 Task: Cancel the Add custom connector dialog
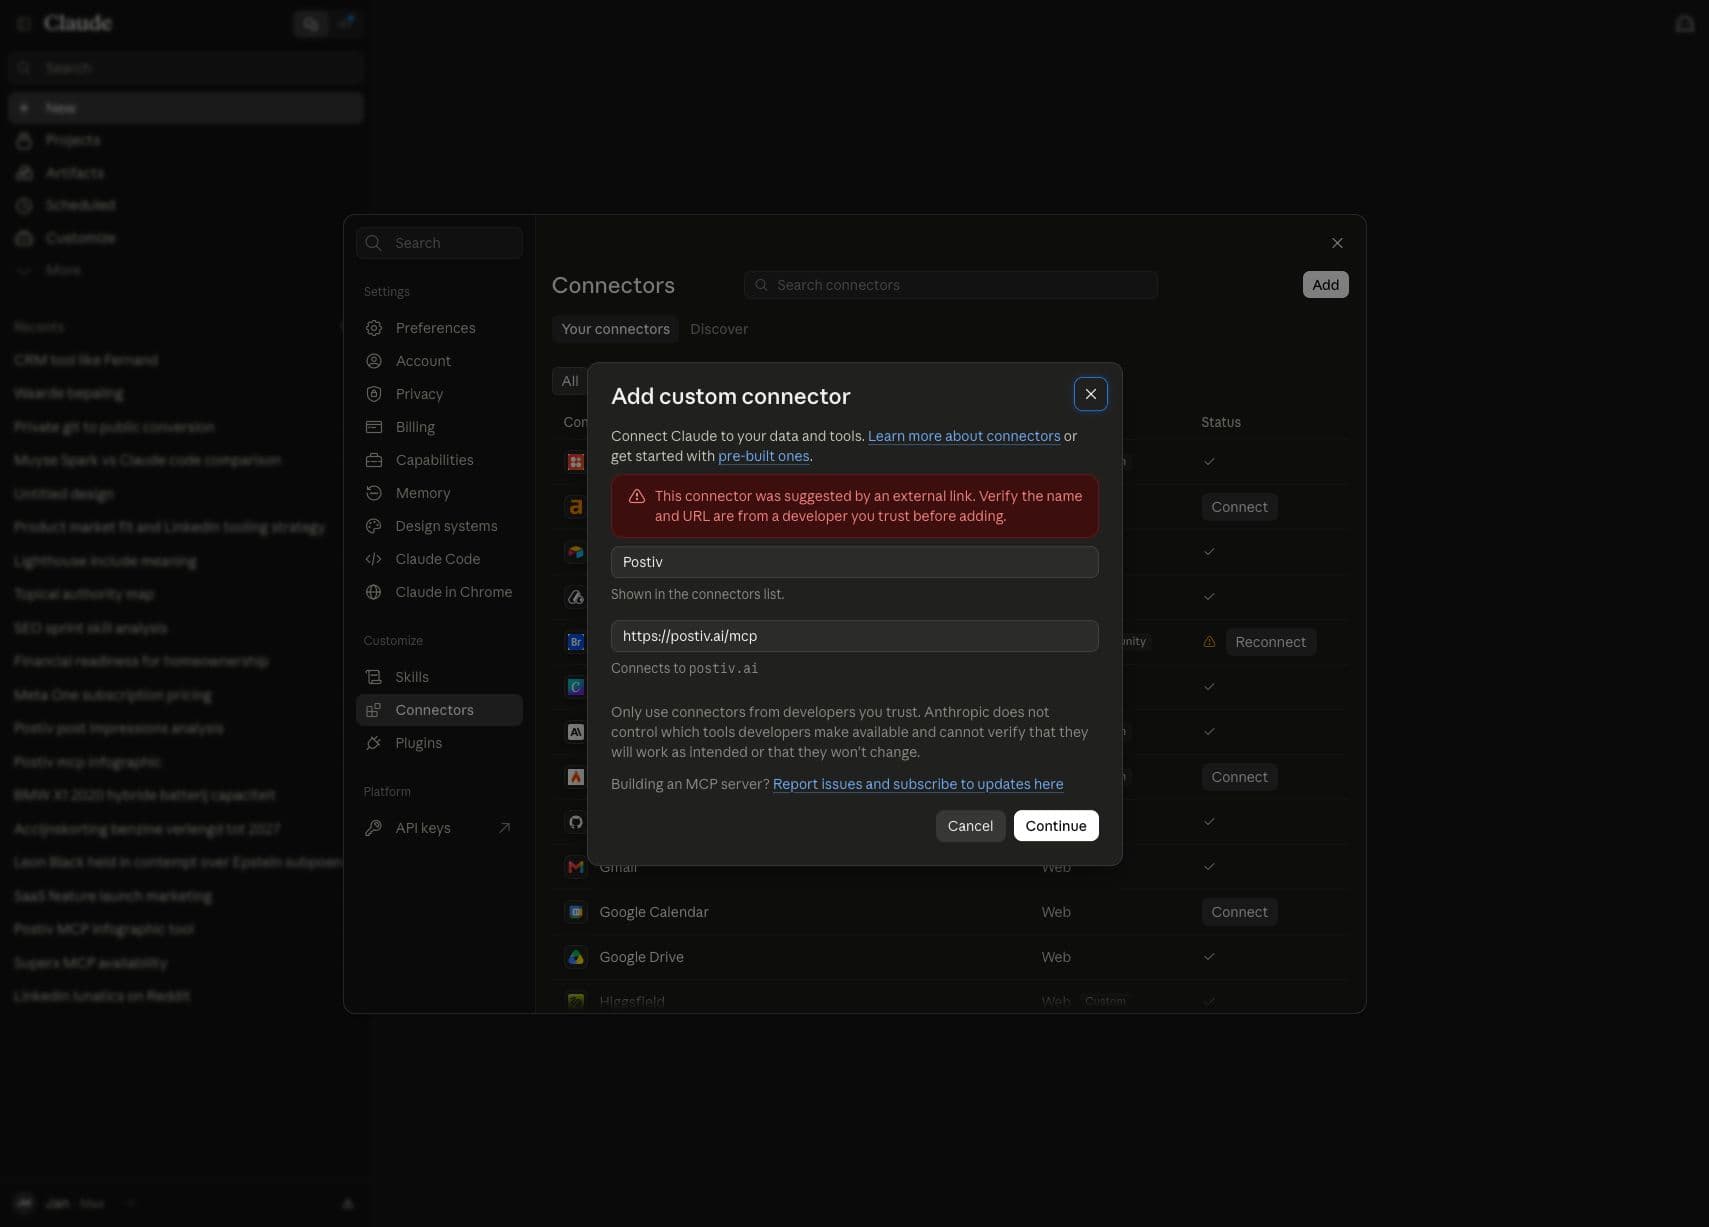point(970,826)
